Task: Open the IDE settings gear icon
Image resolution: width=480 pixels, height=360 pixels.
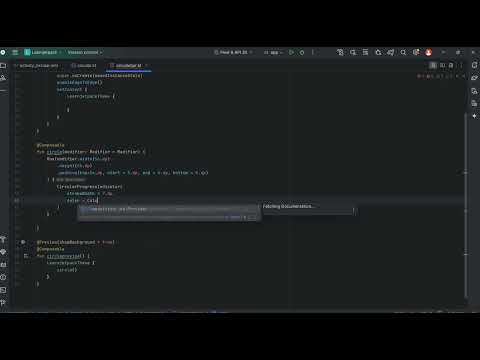Action: pos(416,52)
